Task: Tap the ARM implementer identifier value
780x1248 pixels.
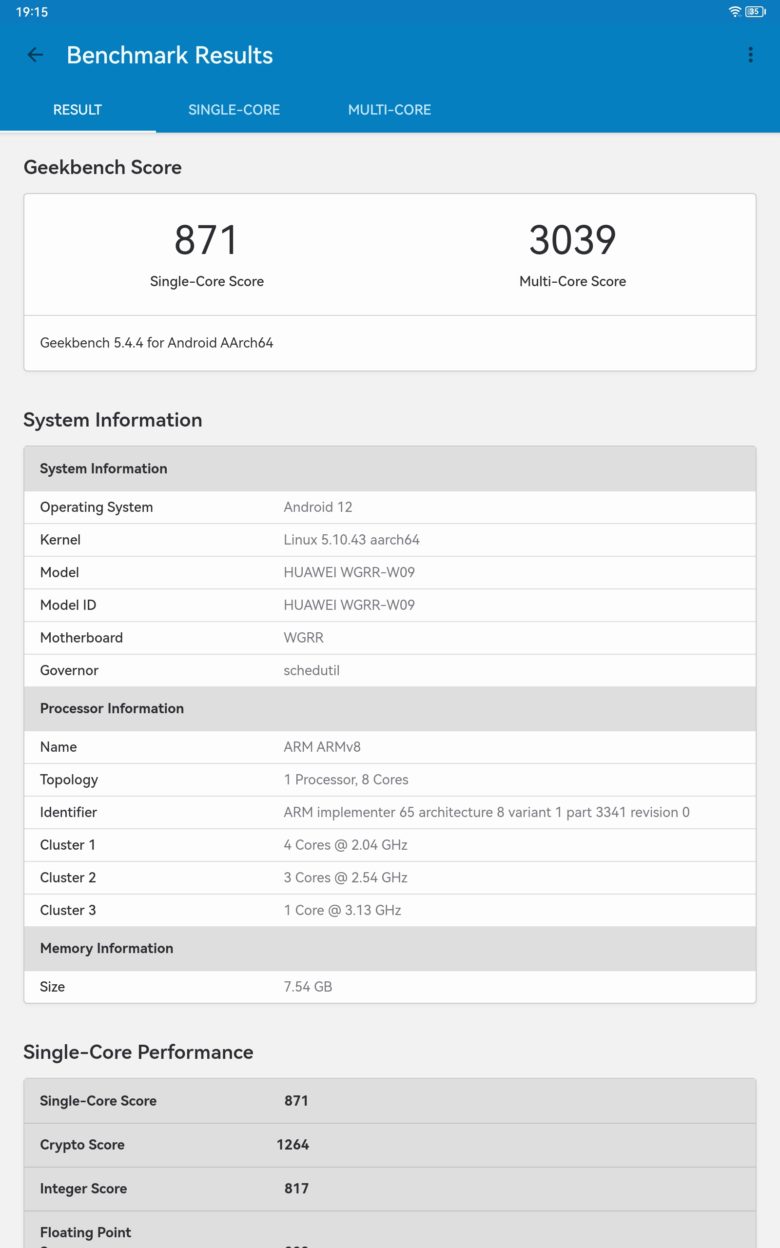Action: click(487, 812)
